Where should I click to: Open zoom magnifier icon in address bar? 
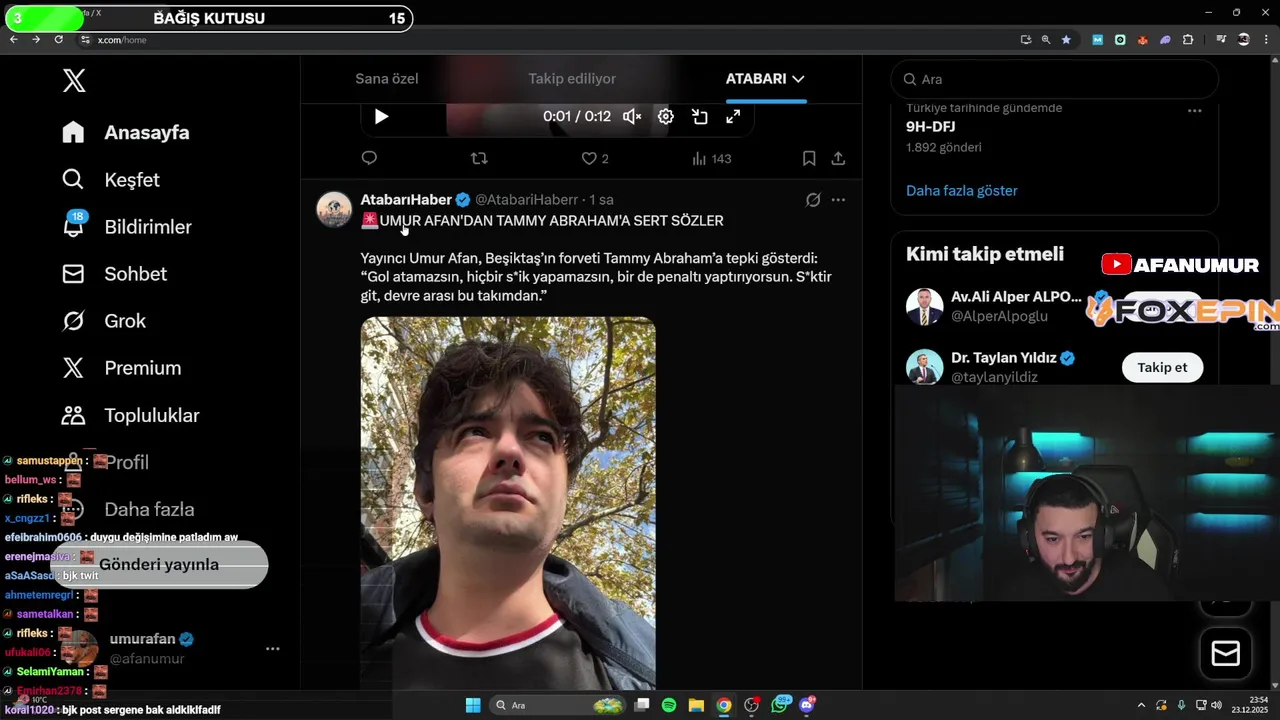click(1046, 40)
